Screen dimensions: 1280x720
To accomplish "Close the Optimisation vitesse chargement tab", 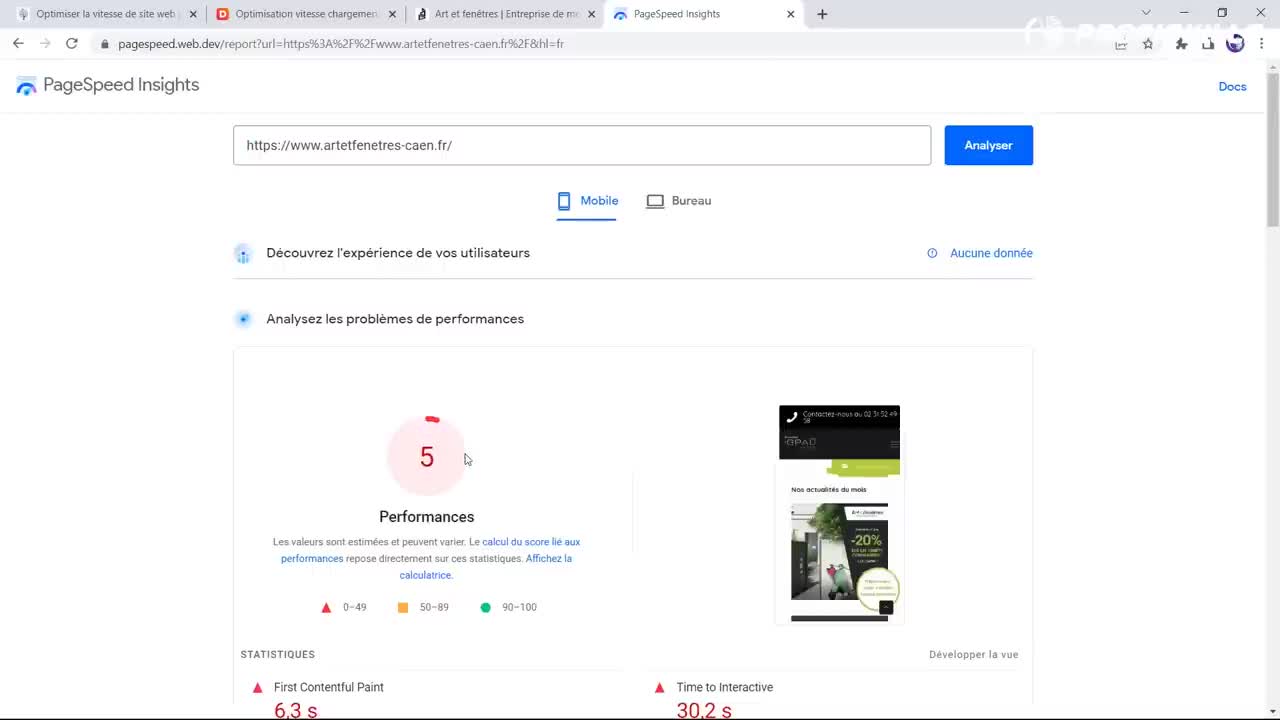I will 392,14.
